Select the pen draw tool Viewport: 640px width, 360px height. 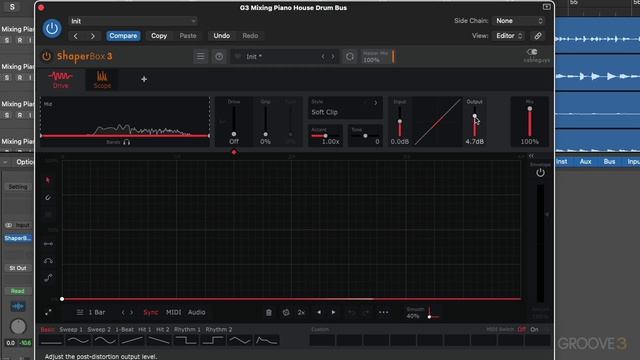48,198
